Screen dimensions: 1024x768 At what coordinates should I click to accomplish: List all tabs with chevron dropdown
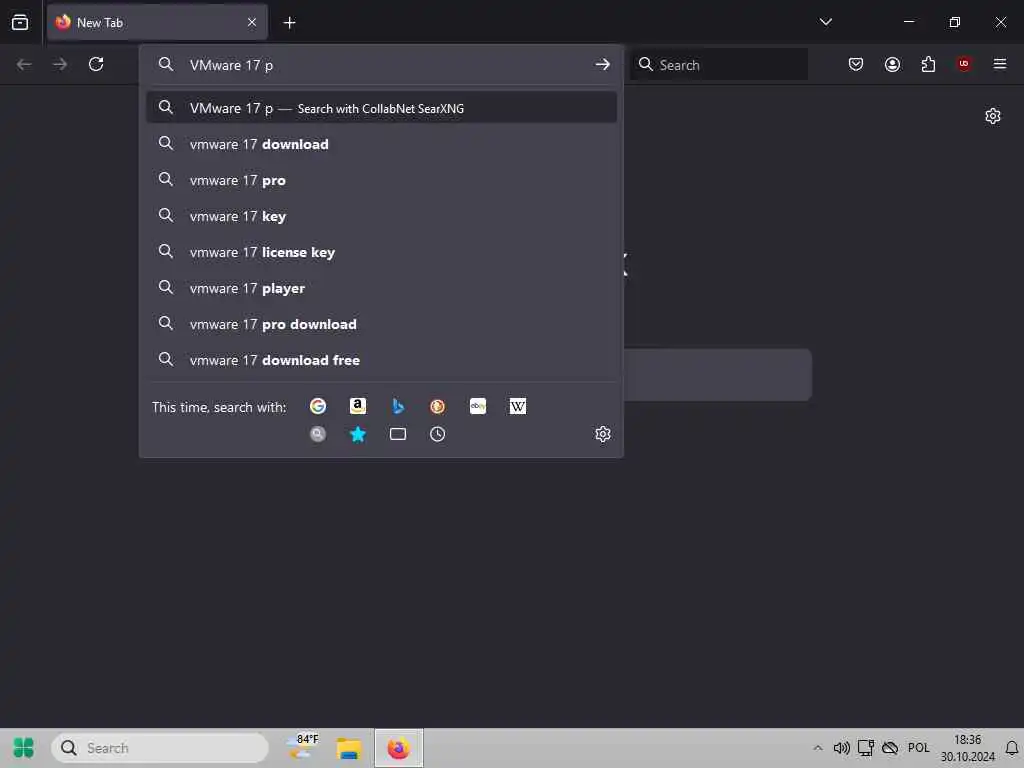point(825,22)
